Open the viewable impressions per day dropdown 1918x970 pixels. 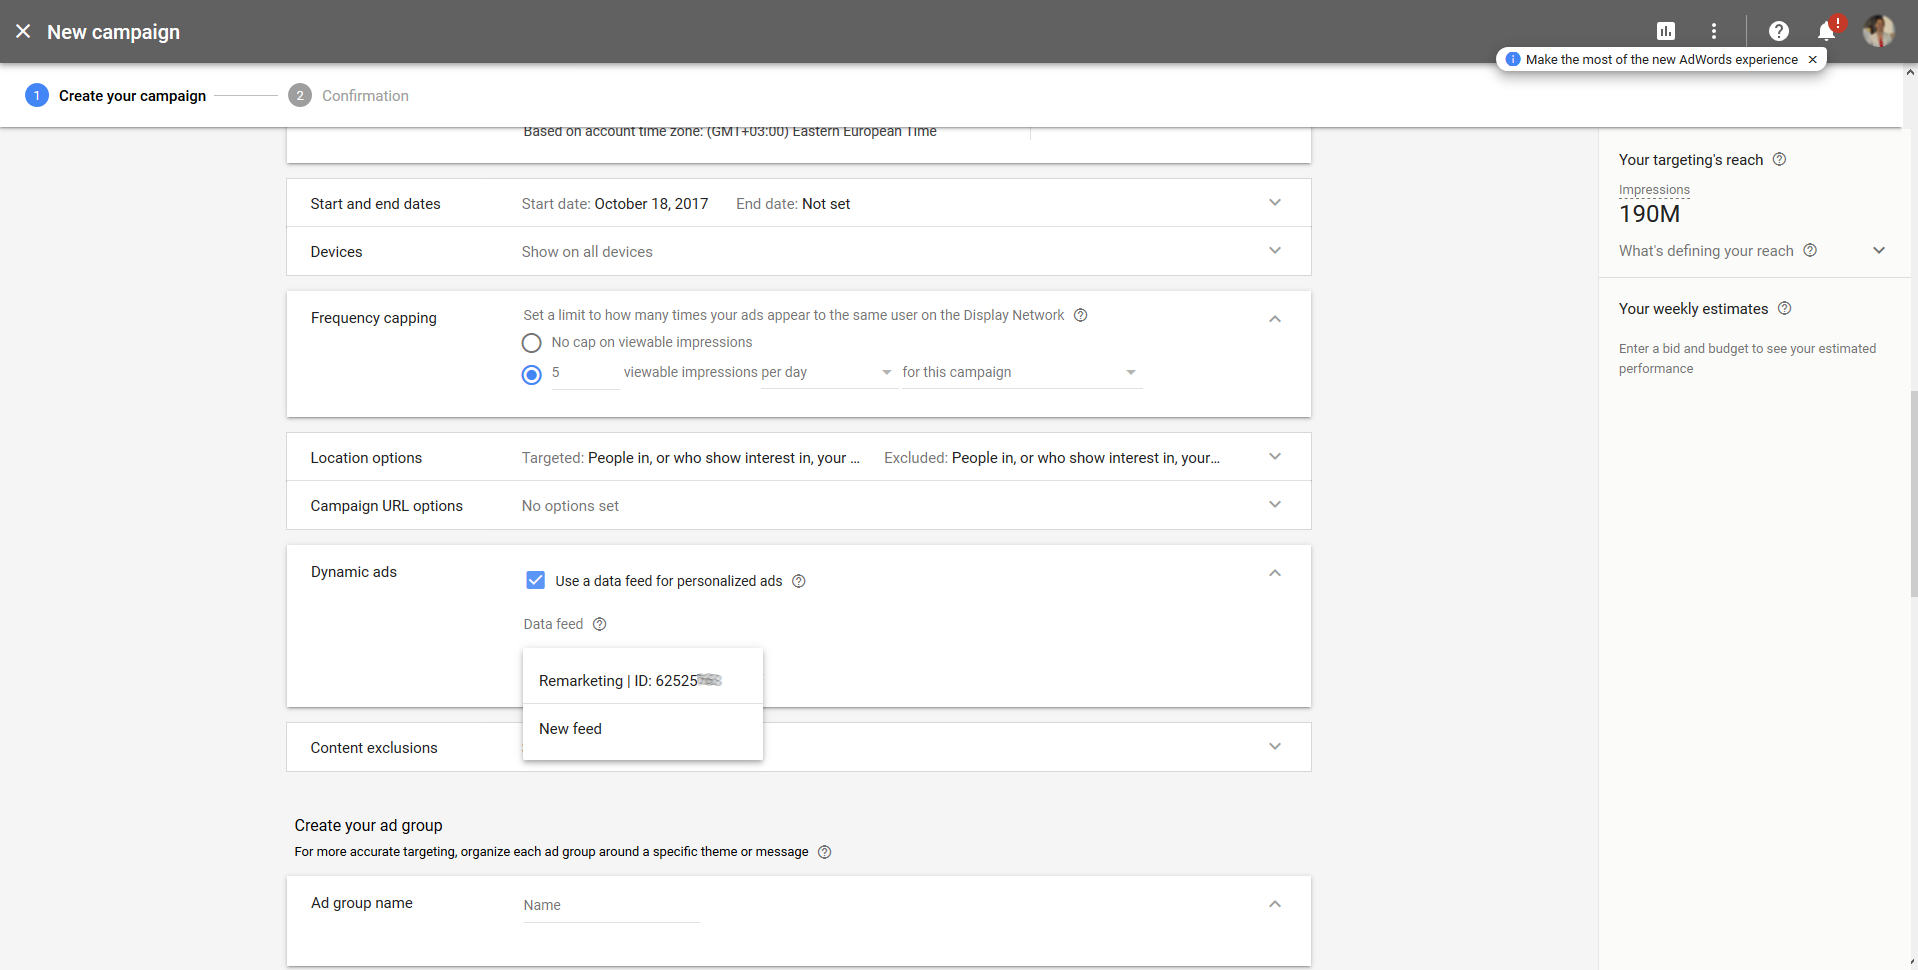(886, 372)
